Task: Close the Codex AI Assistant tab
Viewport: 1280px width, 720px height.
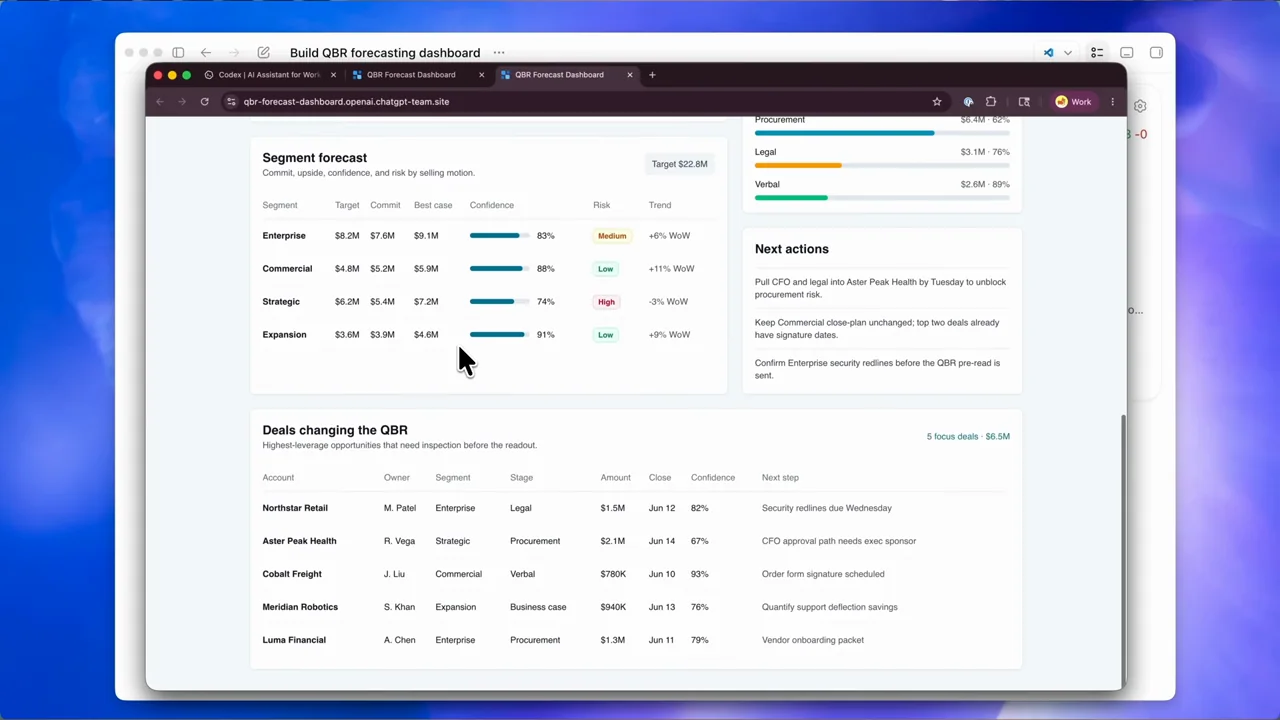Action: tap(334, 75)
